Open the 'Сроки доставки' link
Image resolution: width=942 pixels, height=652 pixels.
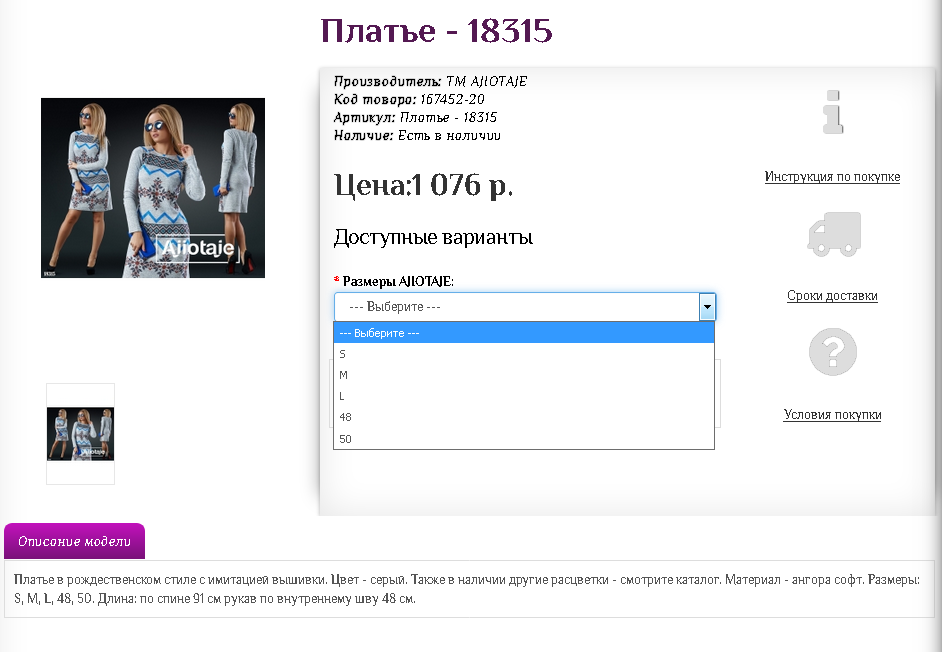tap(832, 296)
